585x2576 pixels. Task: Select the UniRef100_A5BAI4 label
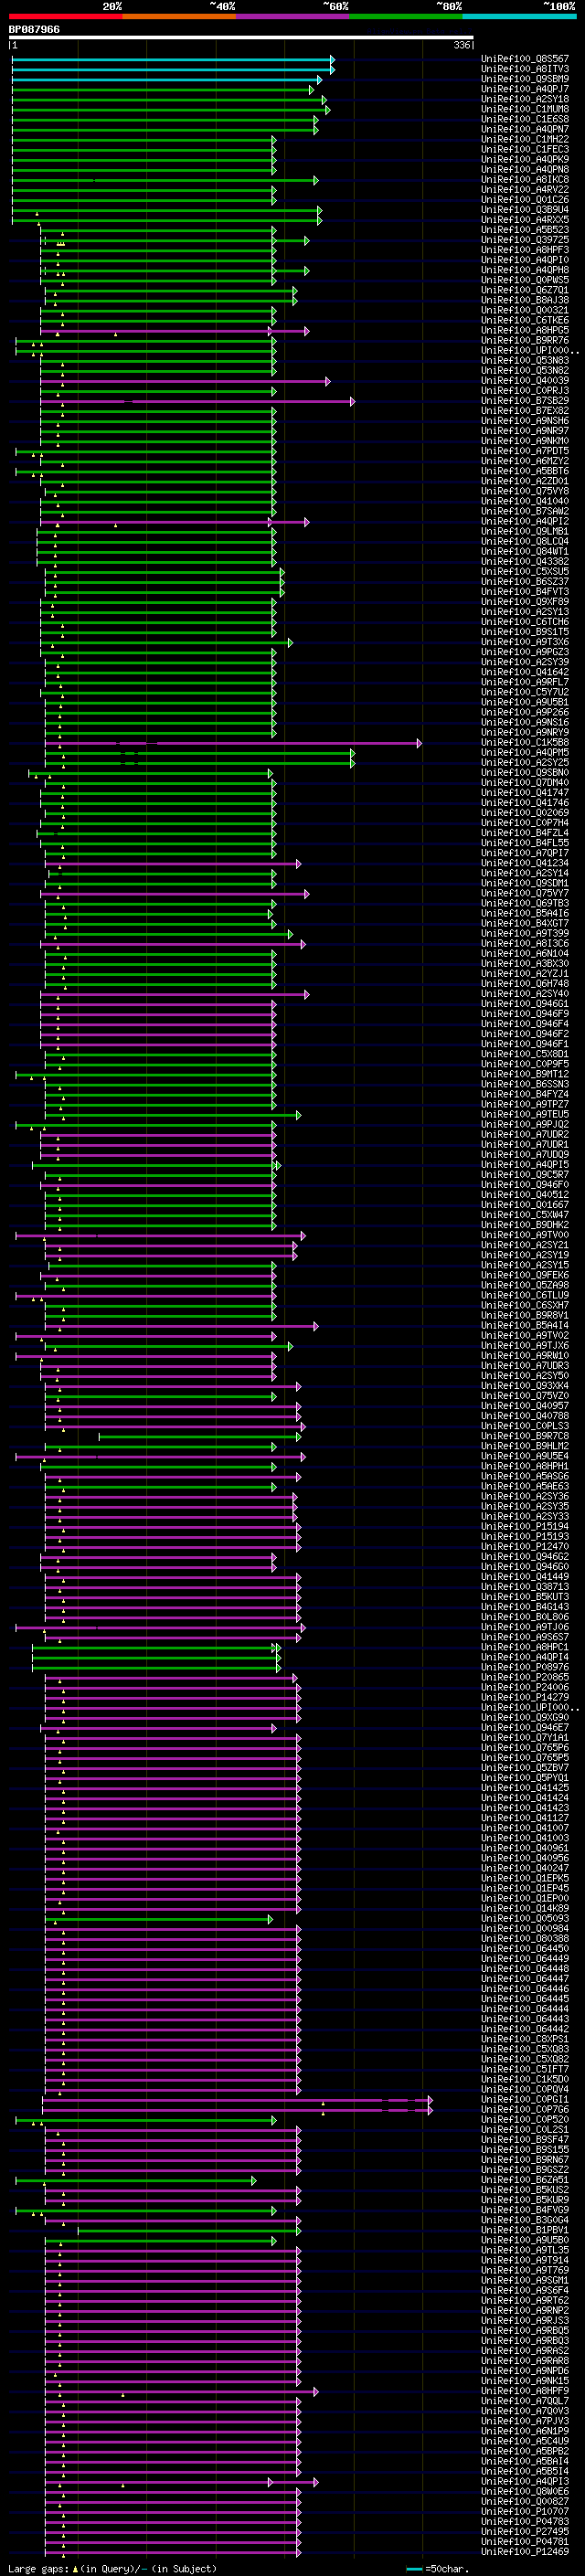[525, 2461]
